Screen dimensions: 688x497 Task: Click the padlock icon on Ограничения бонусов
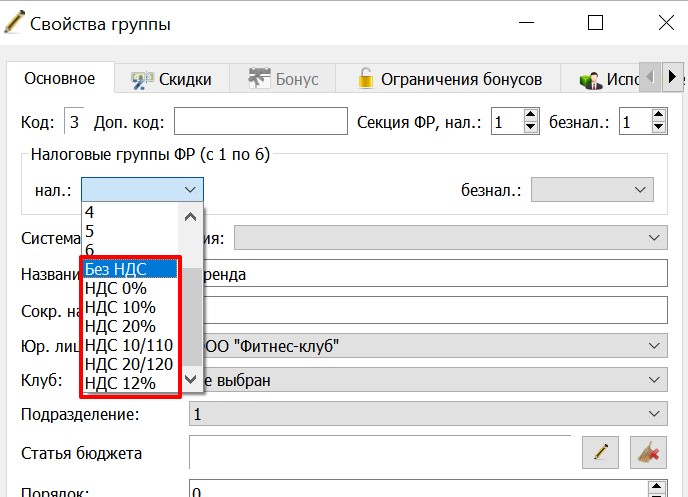click(x=365, y=79)
